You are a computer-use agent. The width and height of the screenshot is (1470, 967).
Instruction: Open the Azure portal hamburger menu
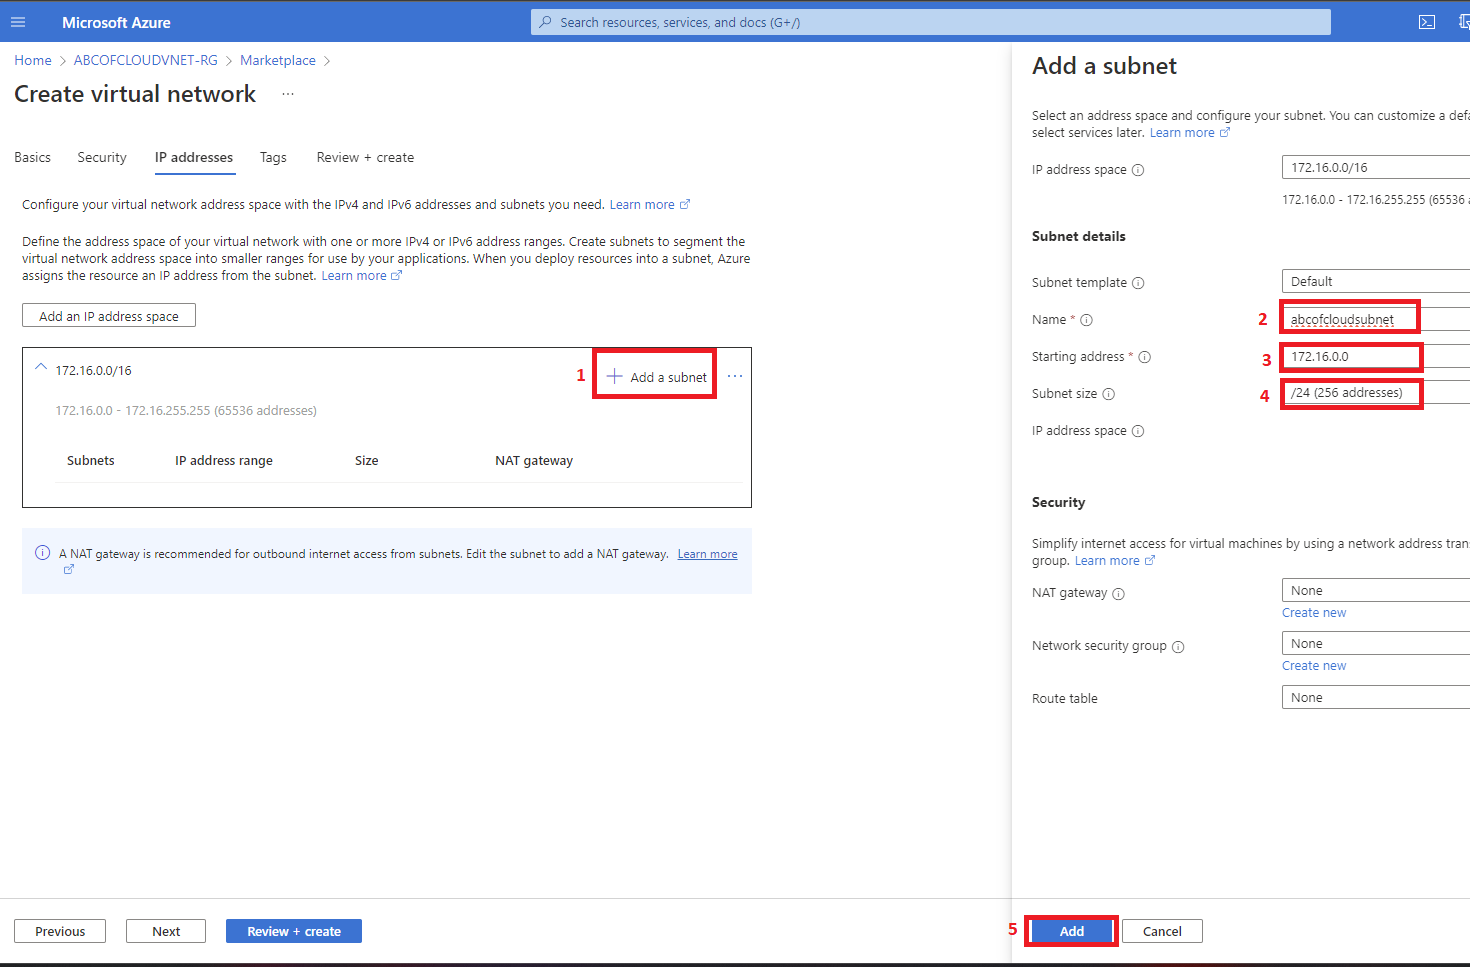[18, 22]
